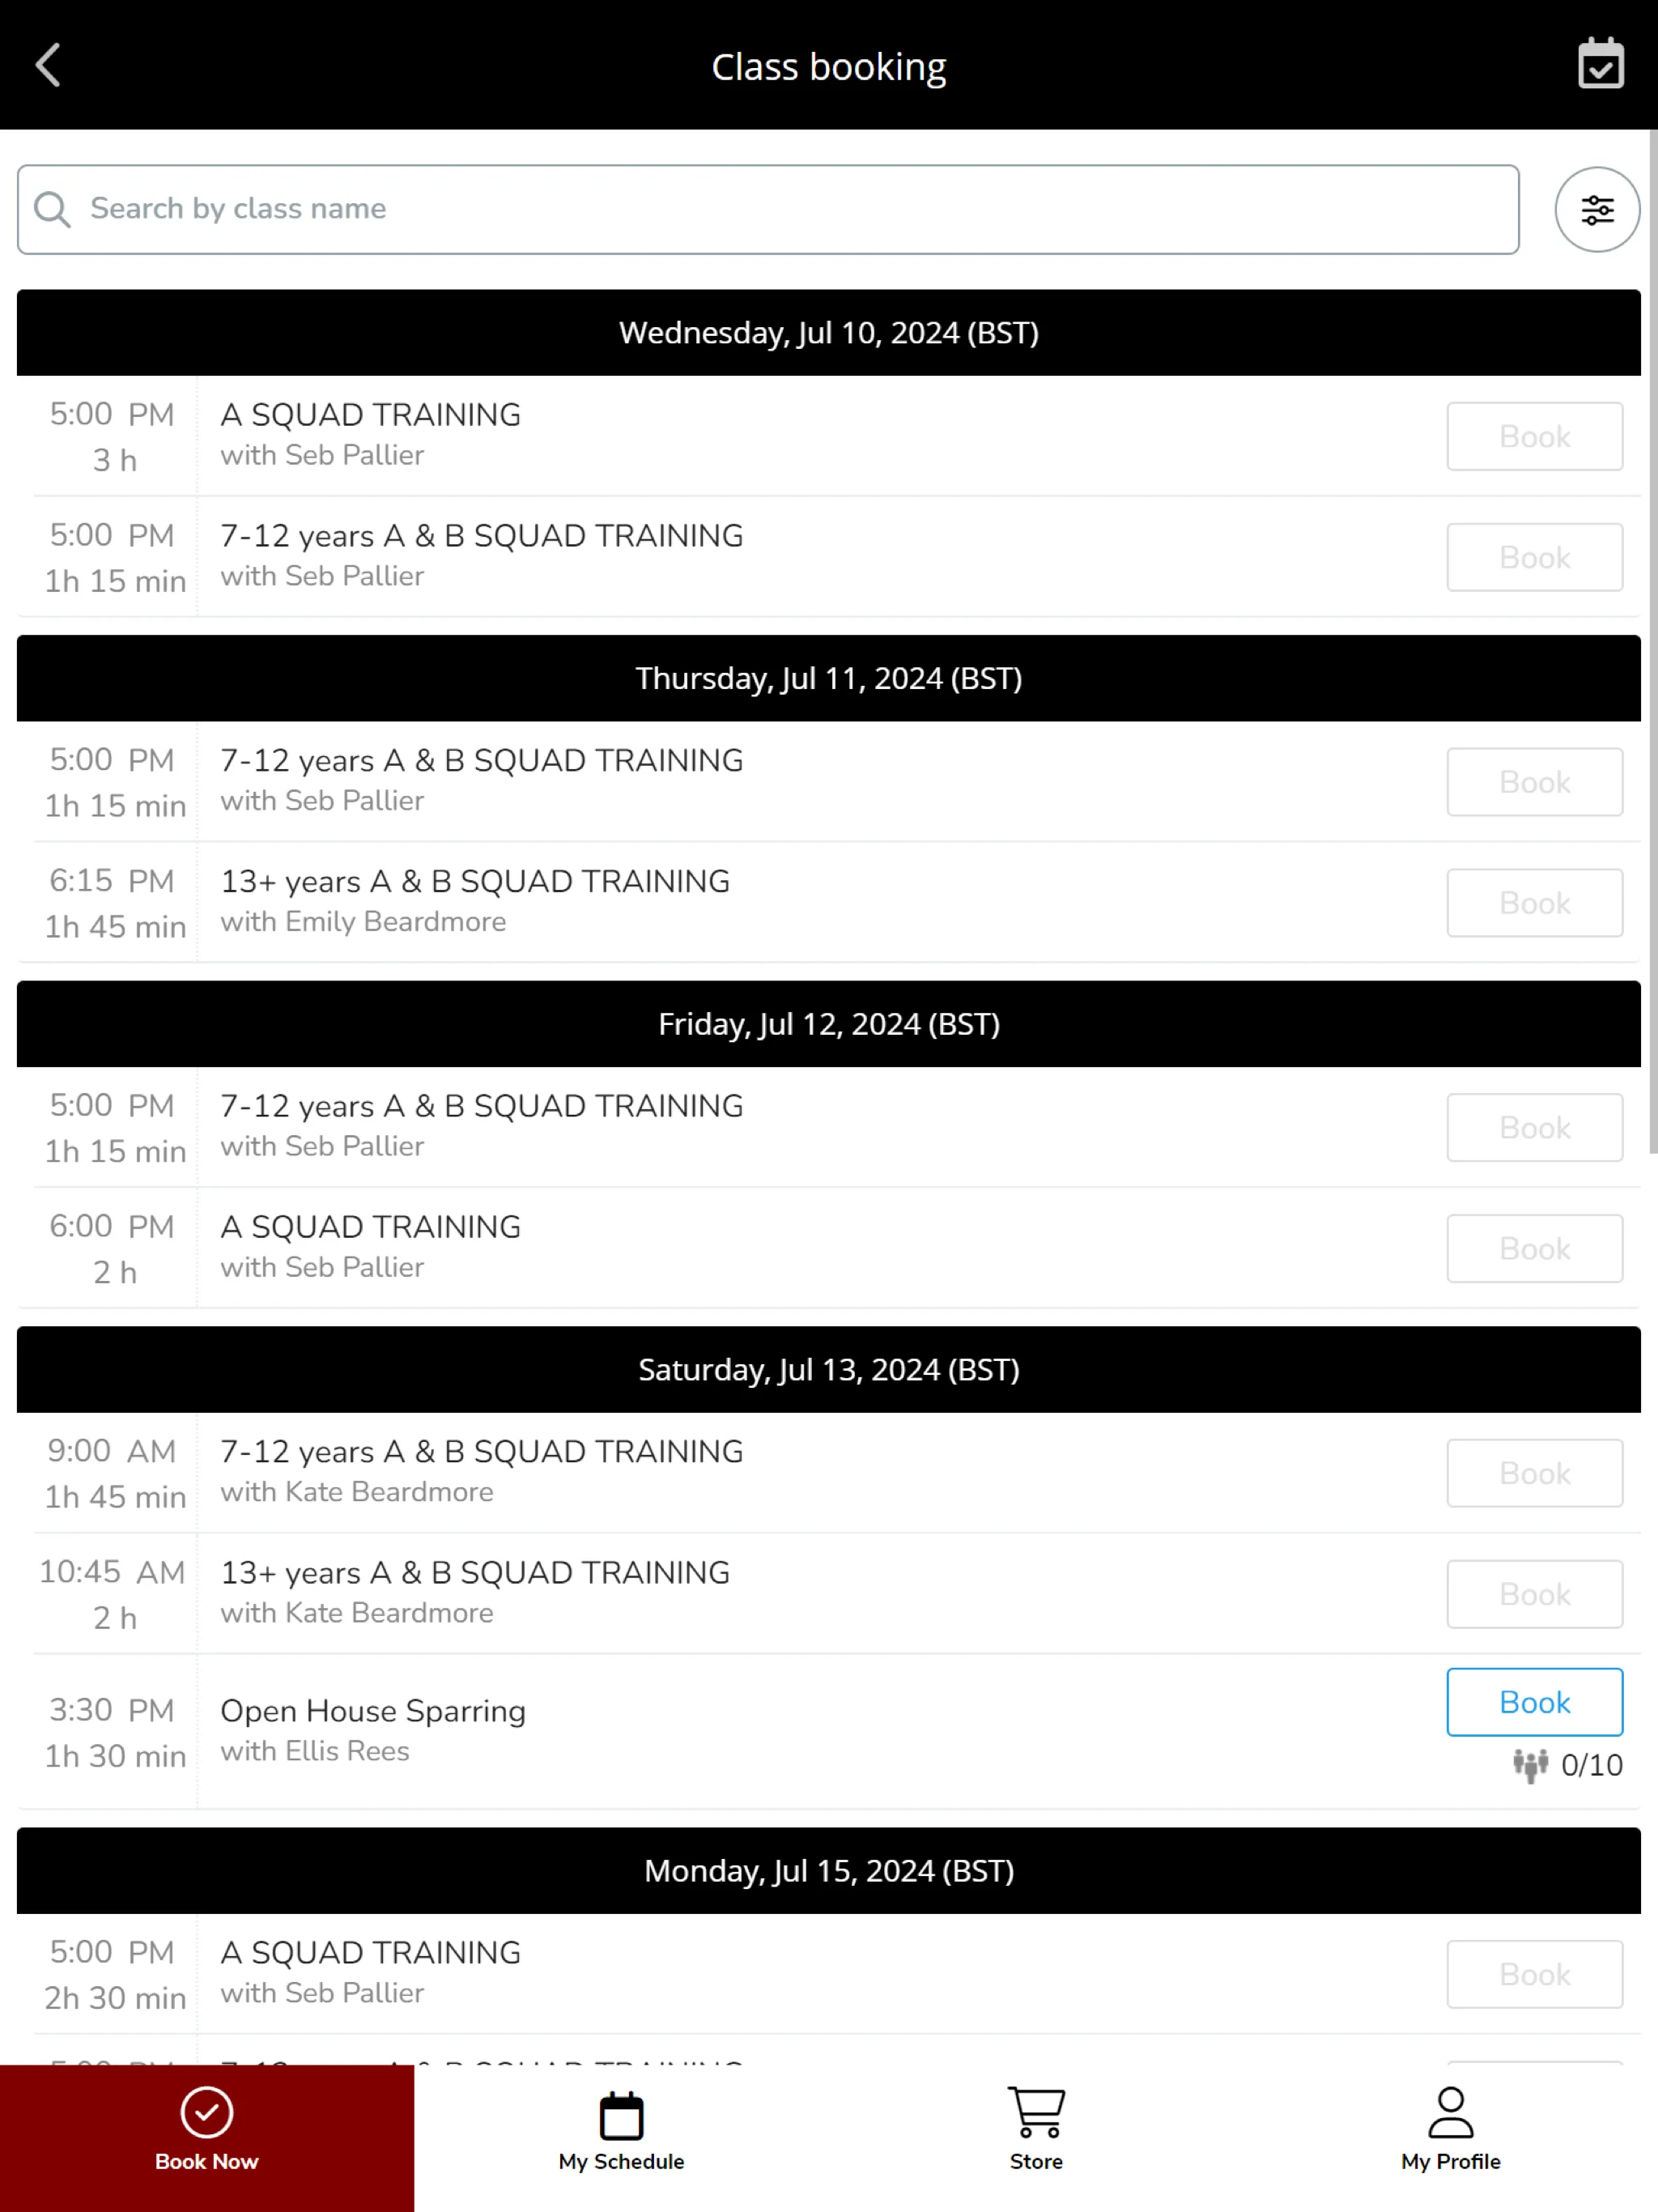Toggle visibility of Thursday Jul 11 section
This screenshot has height=2212, width=1658.
[829, 678]
